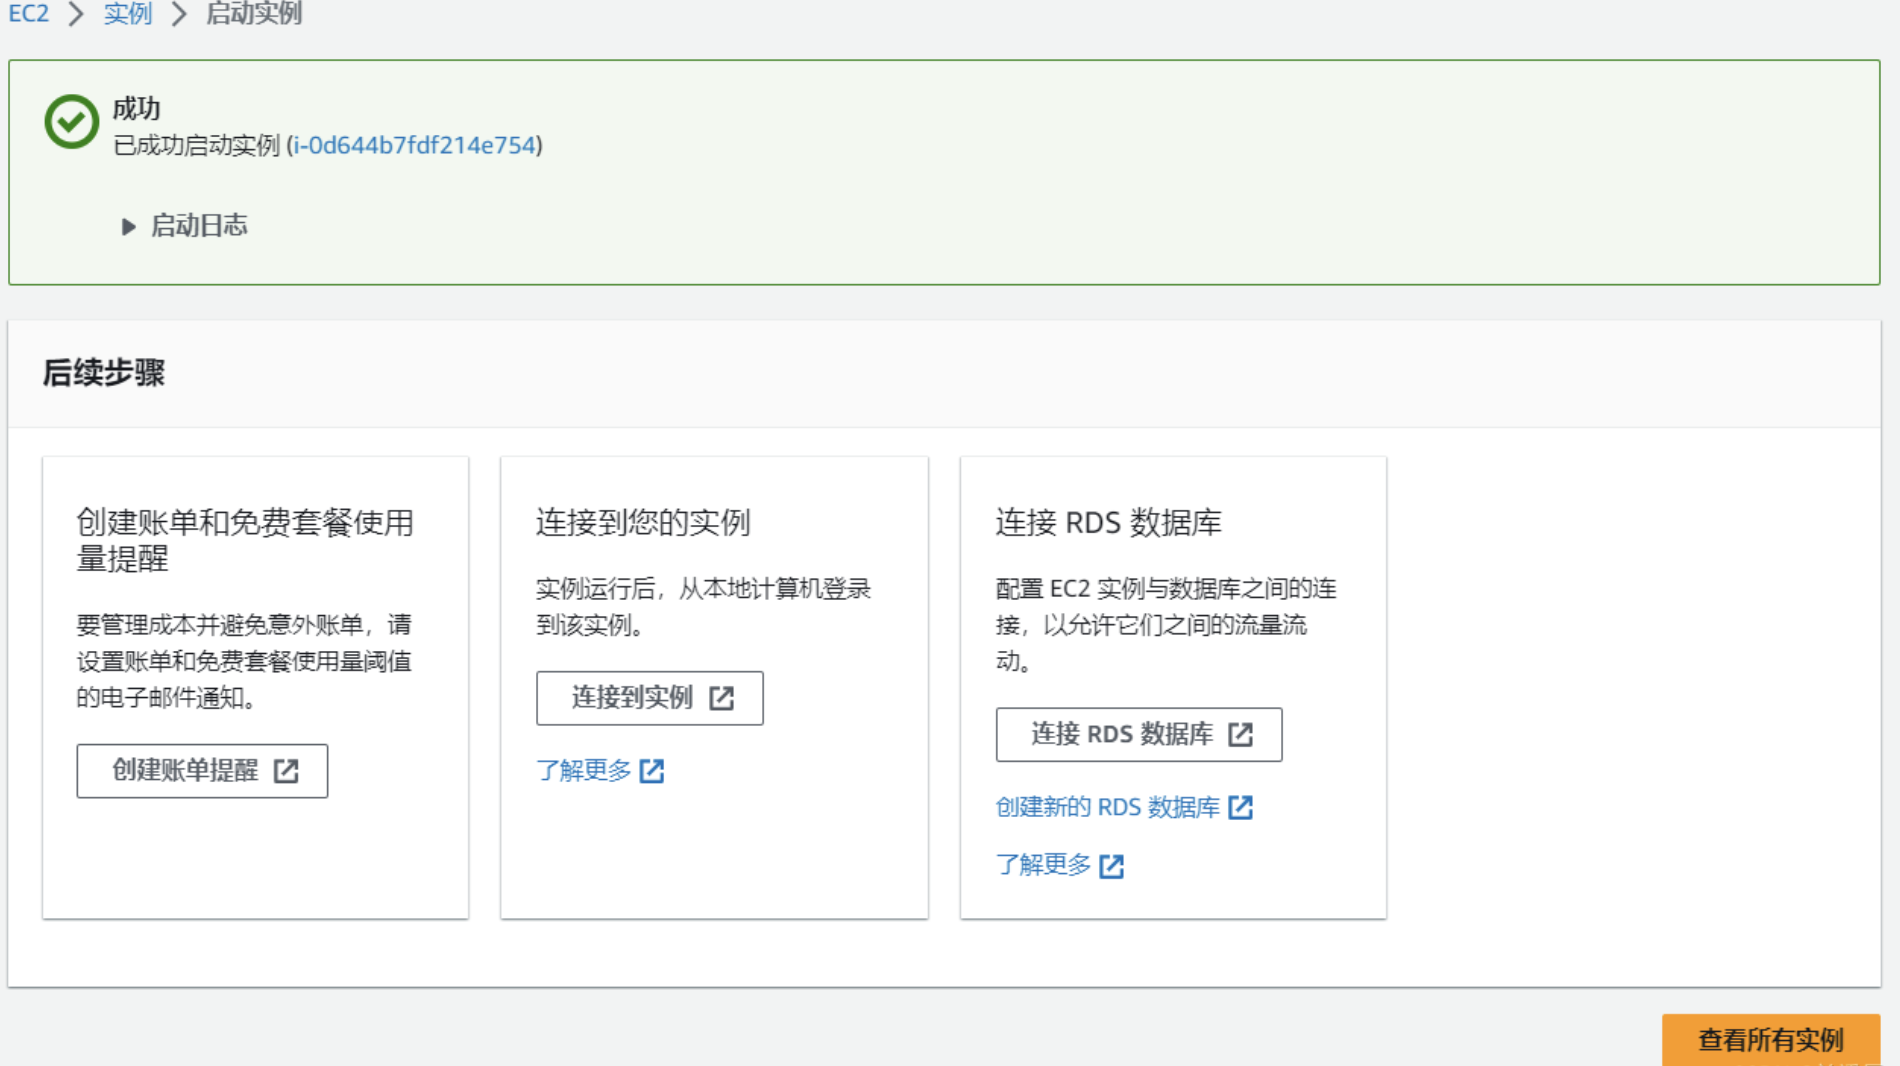Open 了解更多 under 连接到您的实例
1900x1066 pixels.
(x=584, y=771)
